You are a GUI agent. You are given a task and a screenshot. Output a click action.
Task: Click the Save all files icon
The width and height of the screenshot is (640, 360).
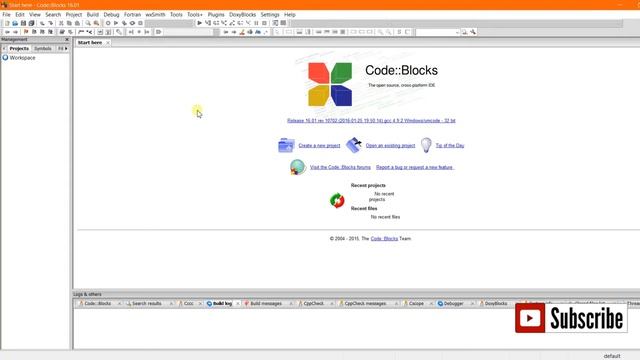tap(31, 23)
